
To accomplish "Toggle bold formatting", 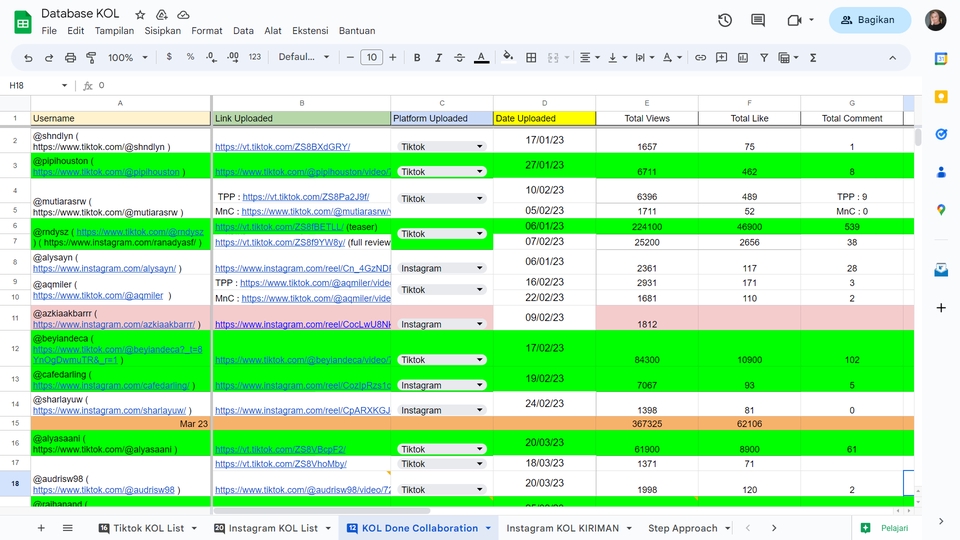I will pyautogui.click(x=417, y=58).
